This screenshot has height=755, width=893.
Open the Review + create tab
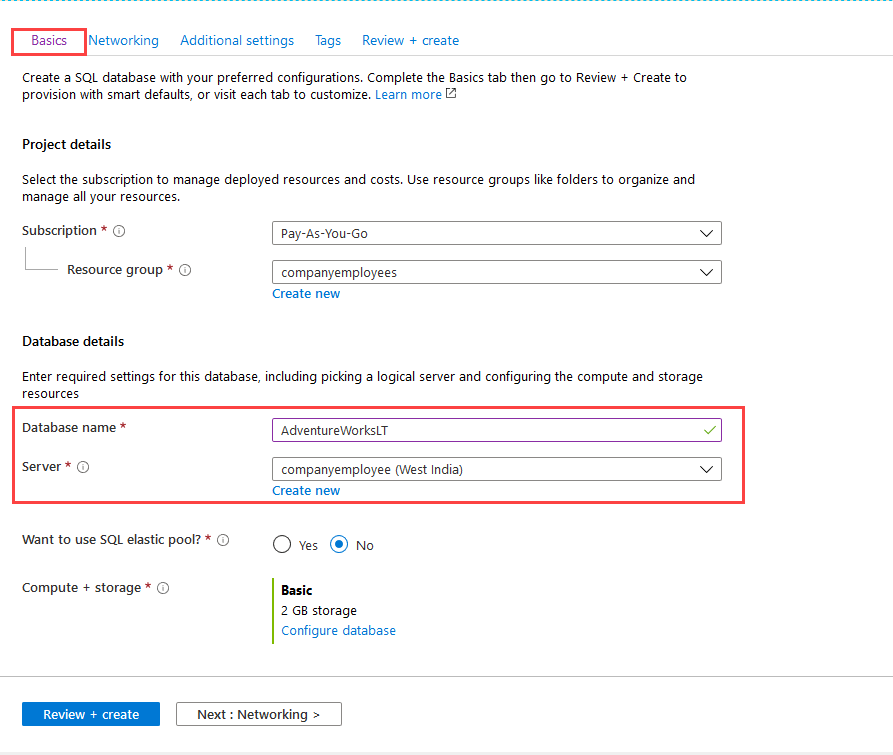(410, 41)
